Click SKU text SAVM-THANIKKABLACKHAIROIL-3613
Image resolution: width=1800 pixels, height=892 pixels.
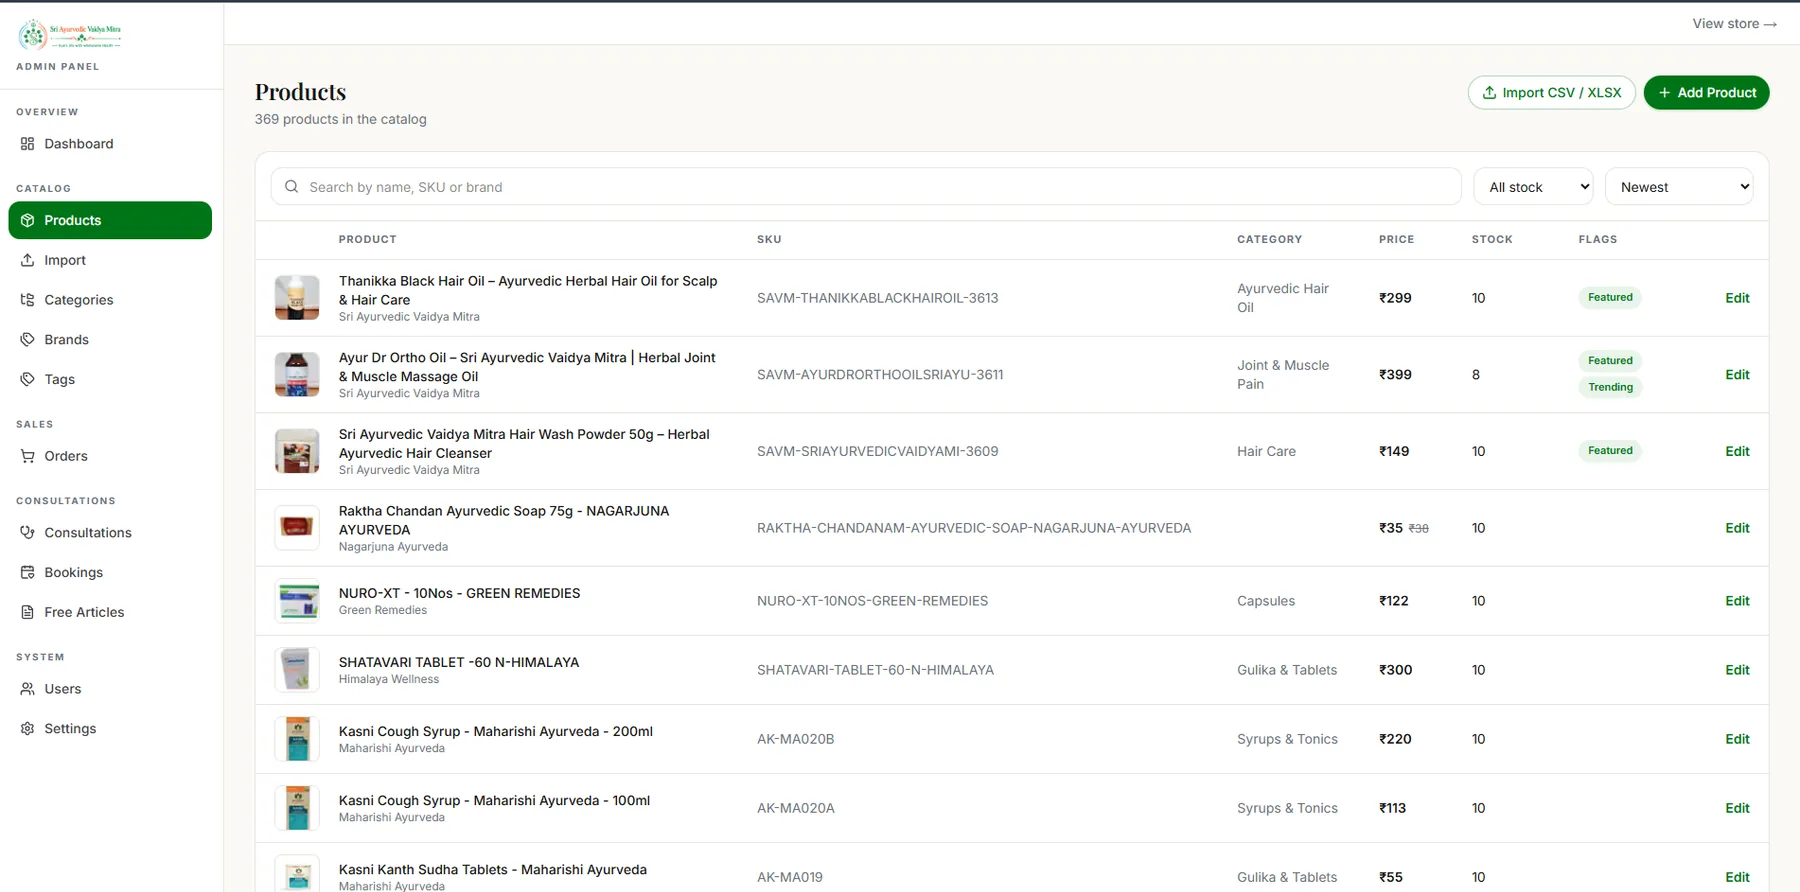pos(877,298)
